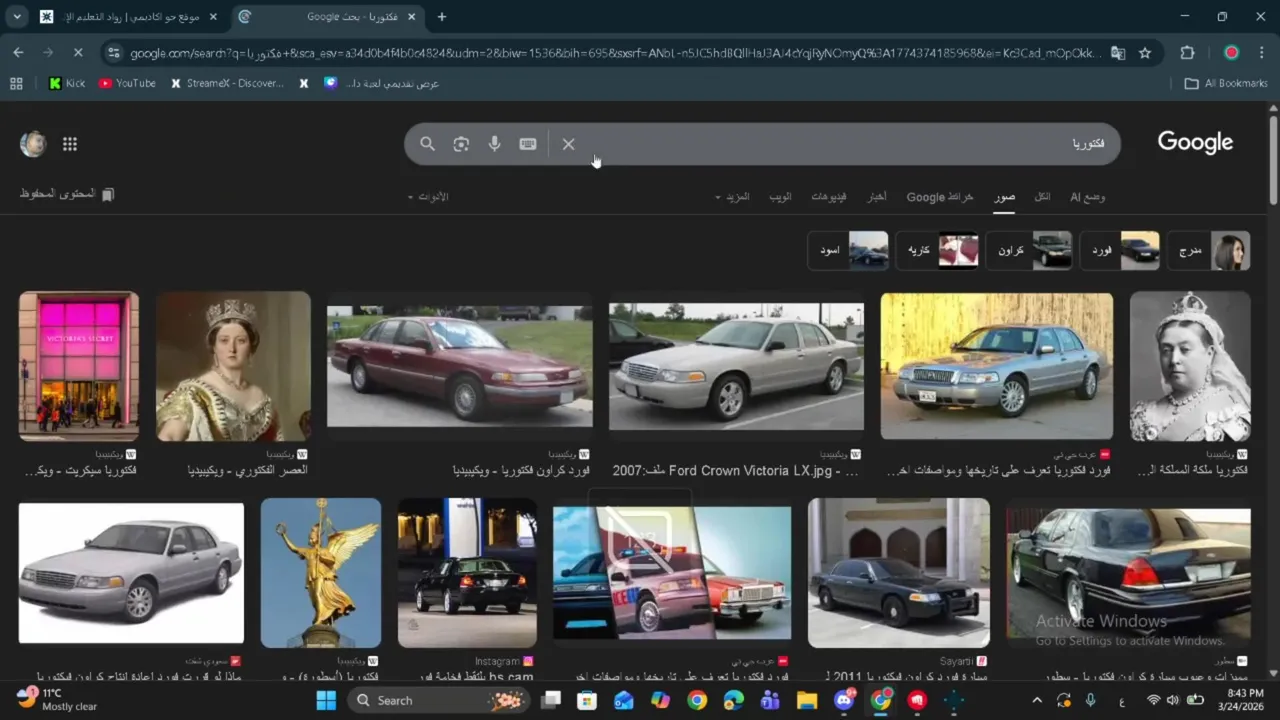Open Google Lens image search icon
The width and height of the screenshot is (1280, 720).
pyautogui.click(x=461, y=144)
